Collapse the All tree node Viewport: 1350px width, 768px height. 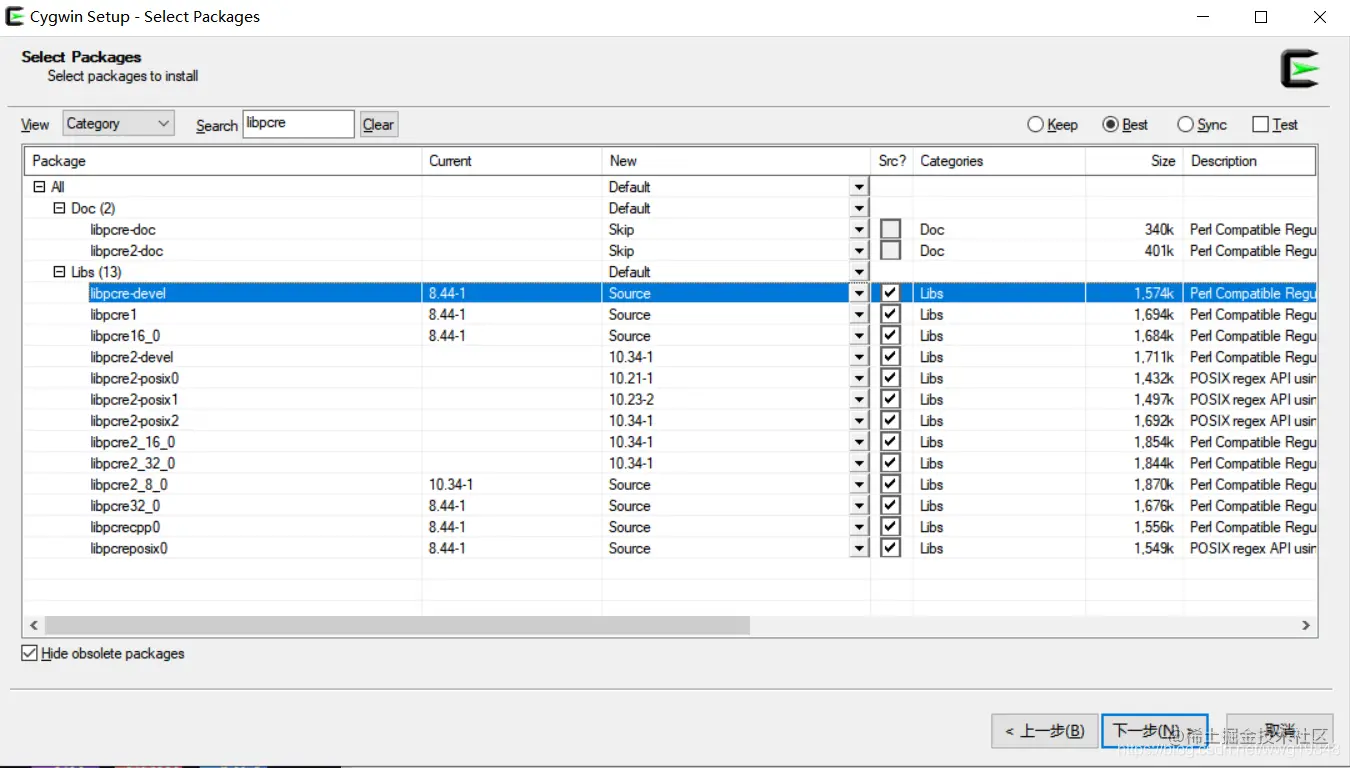[x=39, y=187]
